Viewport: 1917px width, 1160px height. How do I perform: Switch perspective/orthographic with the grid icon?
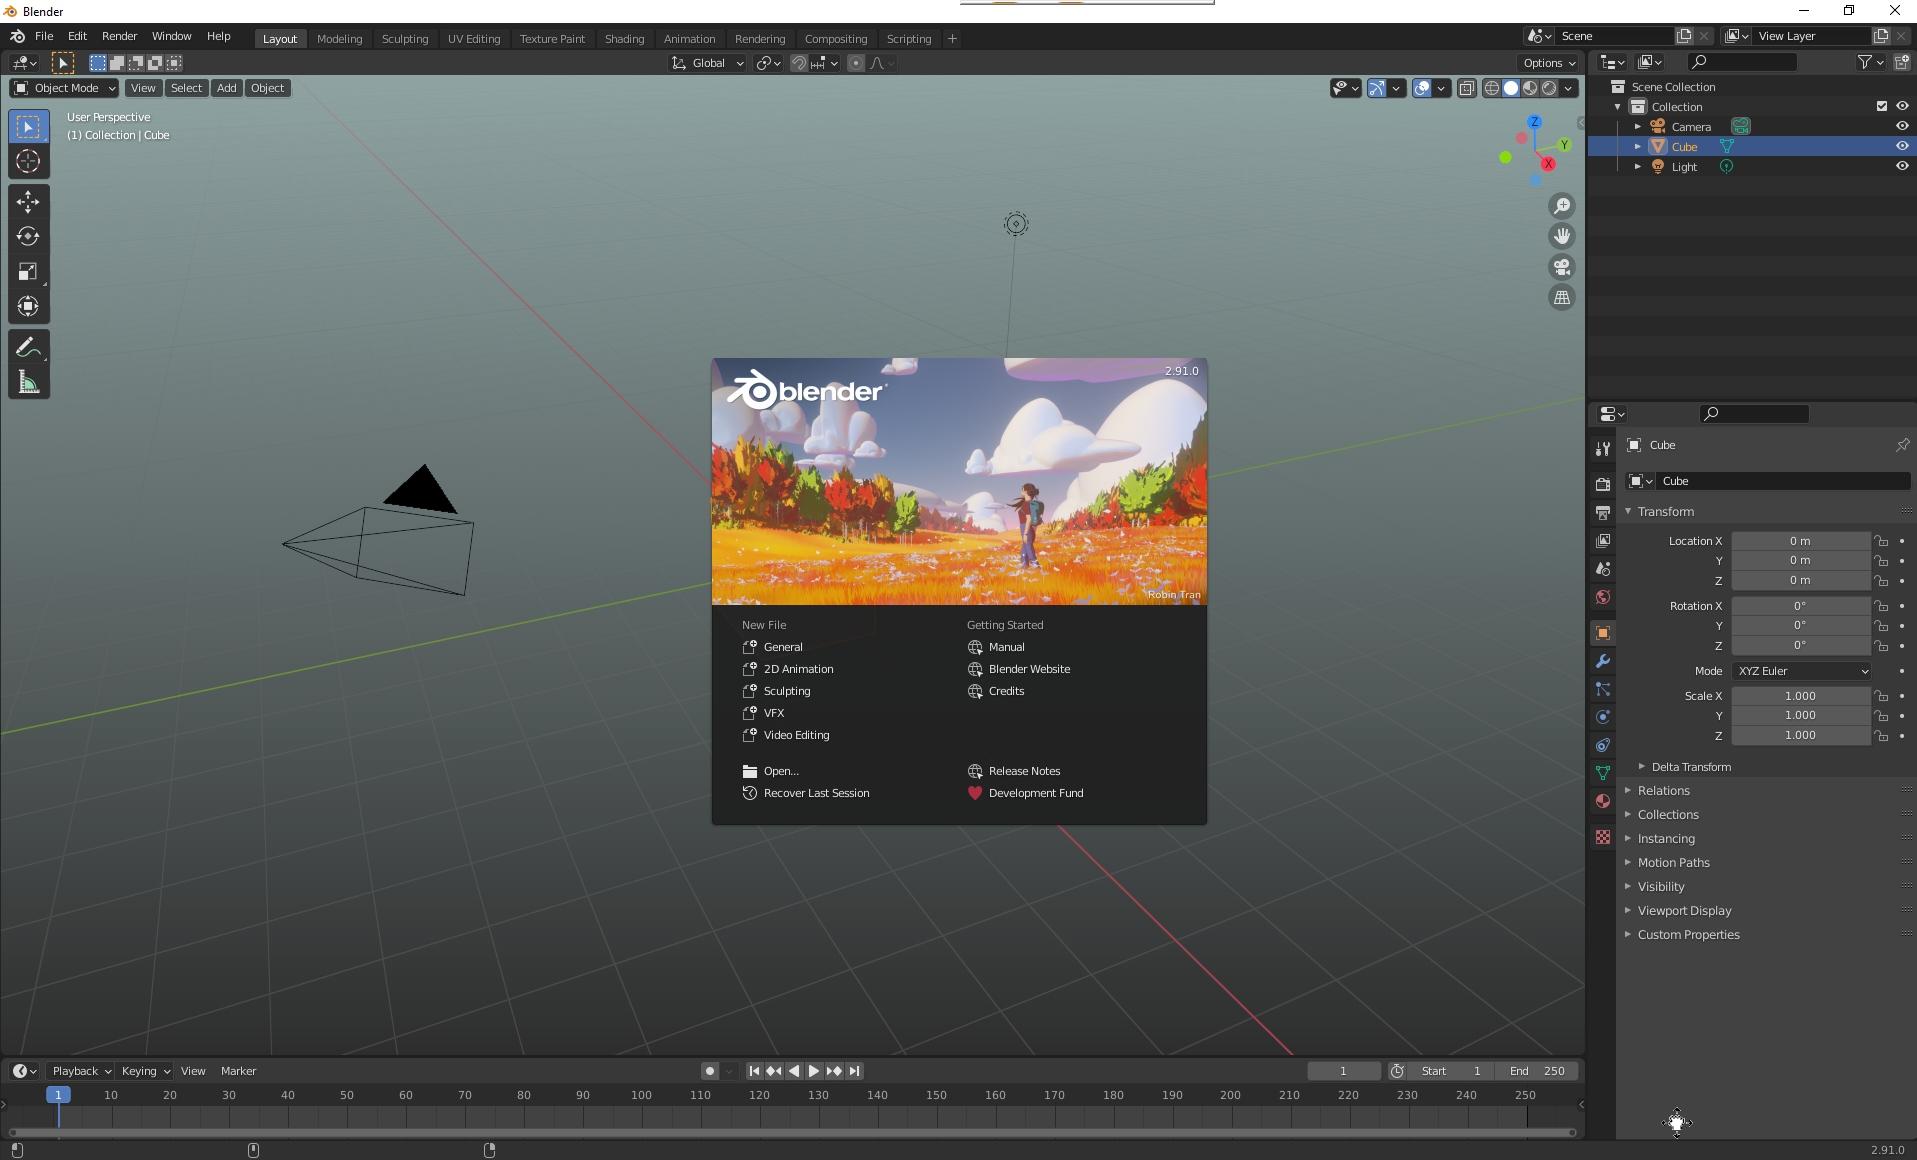(1561, 297)
